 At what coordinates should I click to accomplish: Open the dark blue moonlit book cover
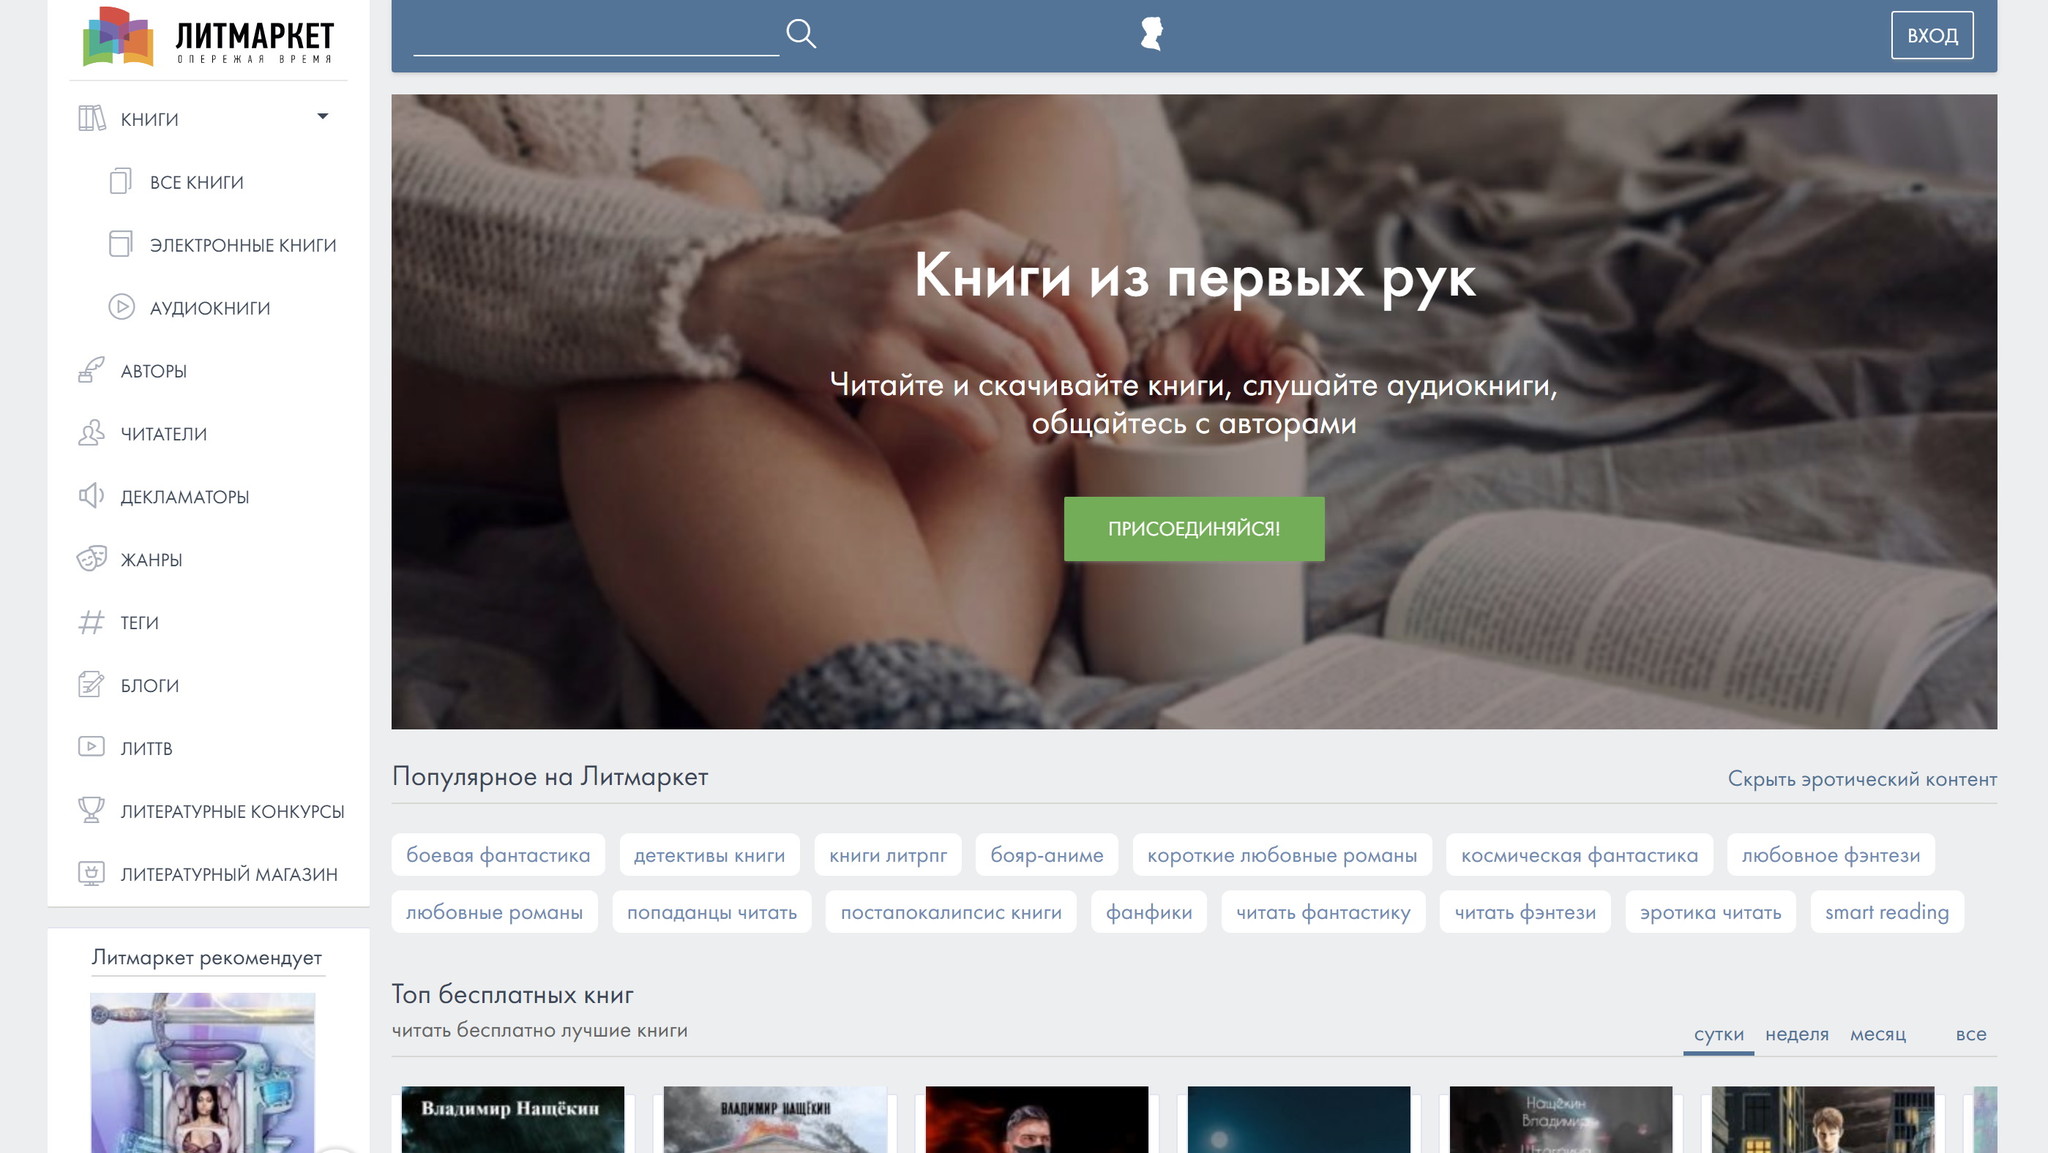pyautogui.click(x=1299, y=1119)
